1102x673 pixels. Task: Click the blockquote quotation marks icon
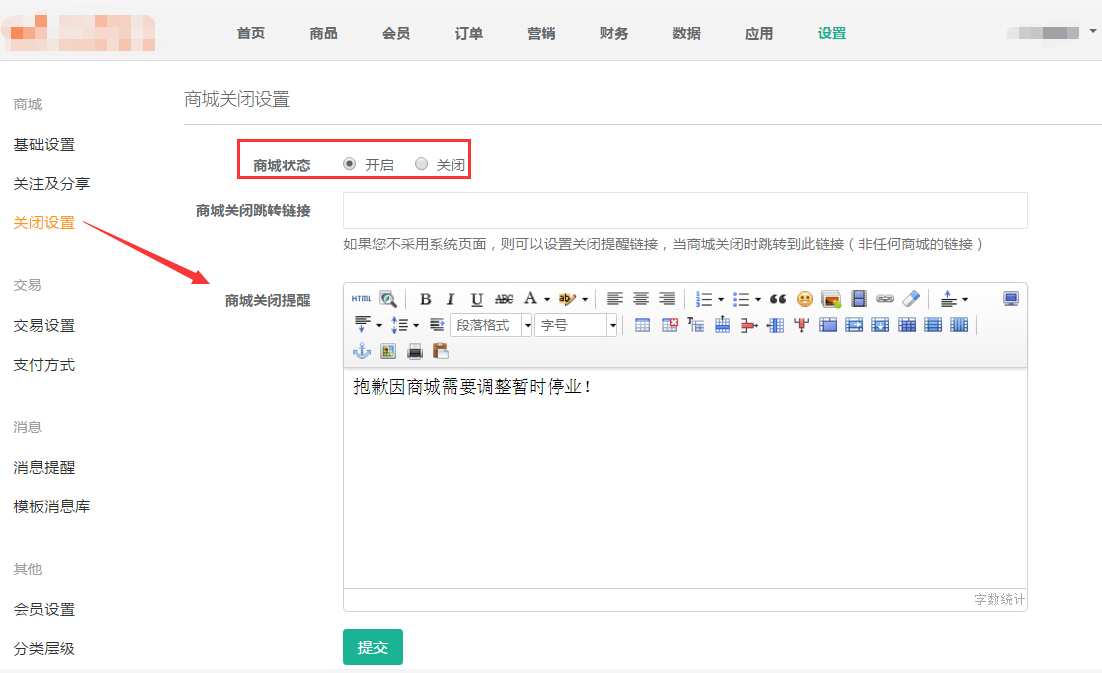click(x=778, y=299)
